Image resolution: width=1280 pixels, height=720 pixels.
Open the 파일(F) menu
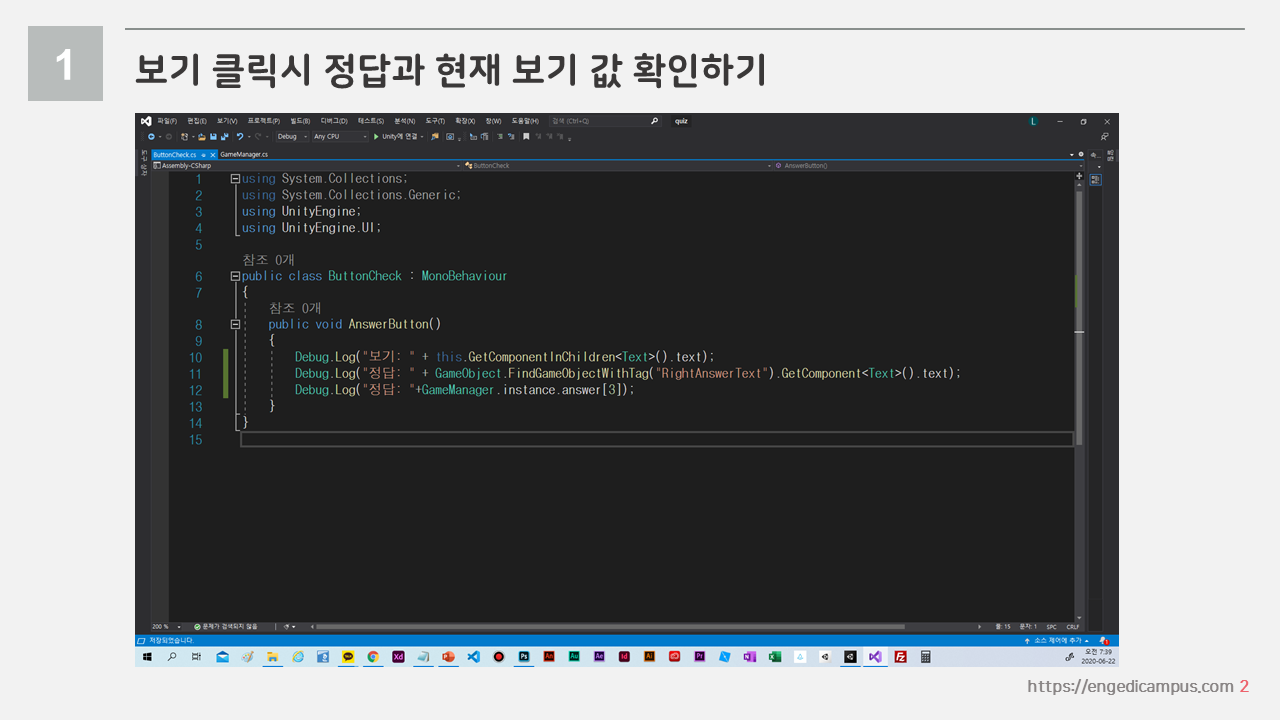coord(167,121)
